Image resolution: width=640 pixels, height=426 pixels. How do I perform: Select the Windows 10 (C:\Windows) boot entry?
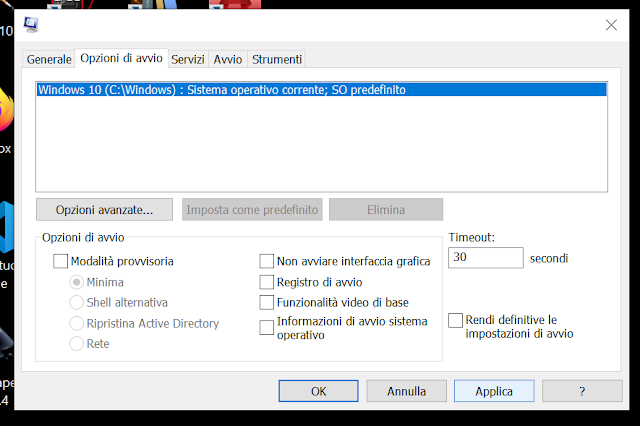(x=322, y=90)
